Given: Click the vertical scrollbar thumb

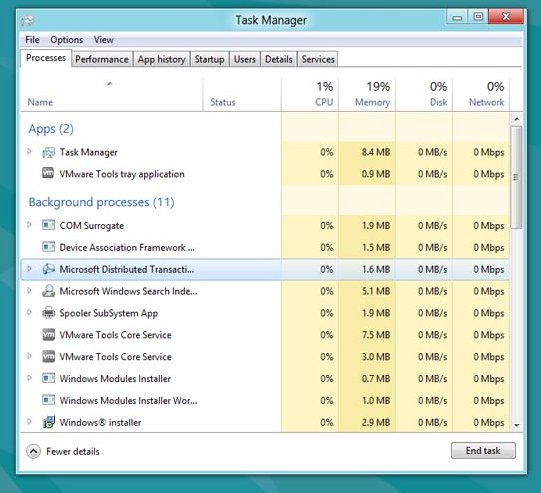Looking at the screenshot, I should click(x=517, y=177).
